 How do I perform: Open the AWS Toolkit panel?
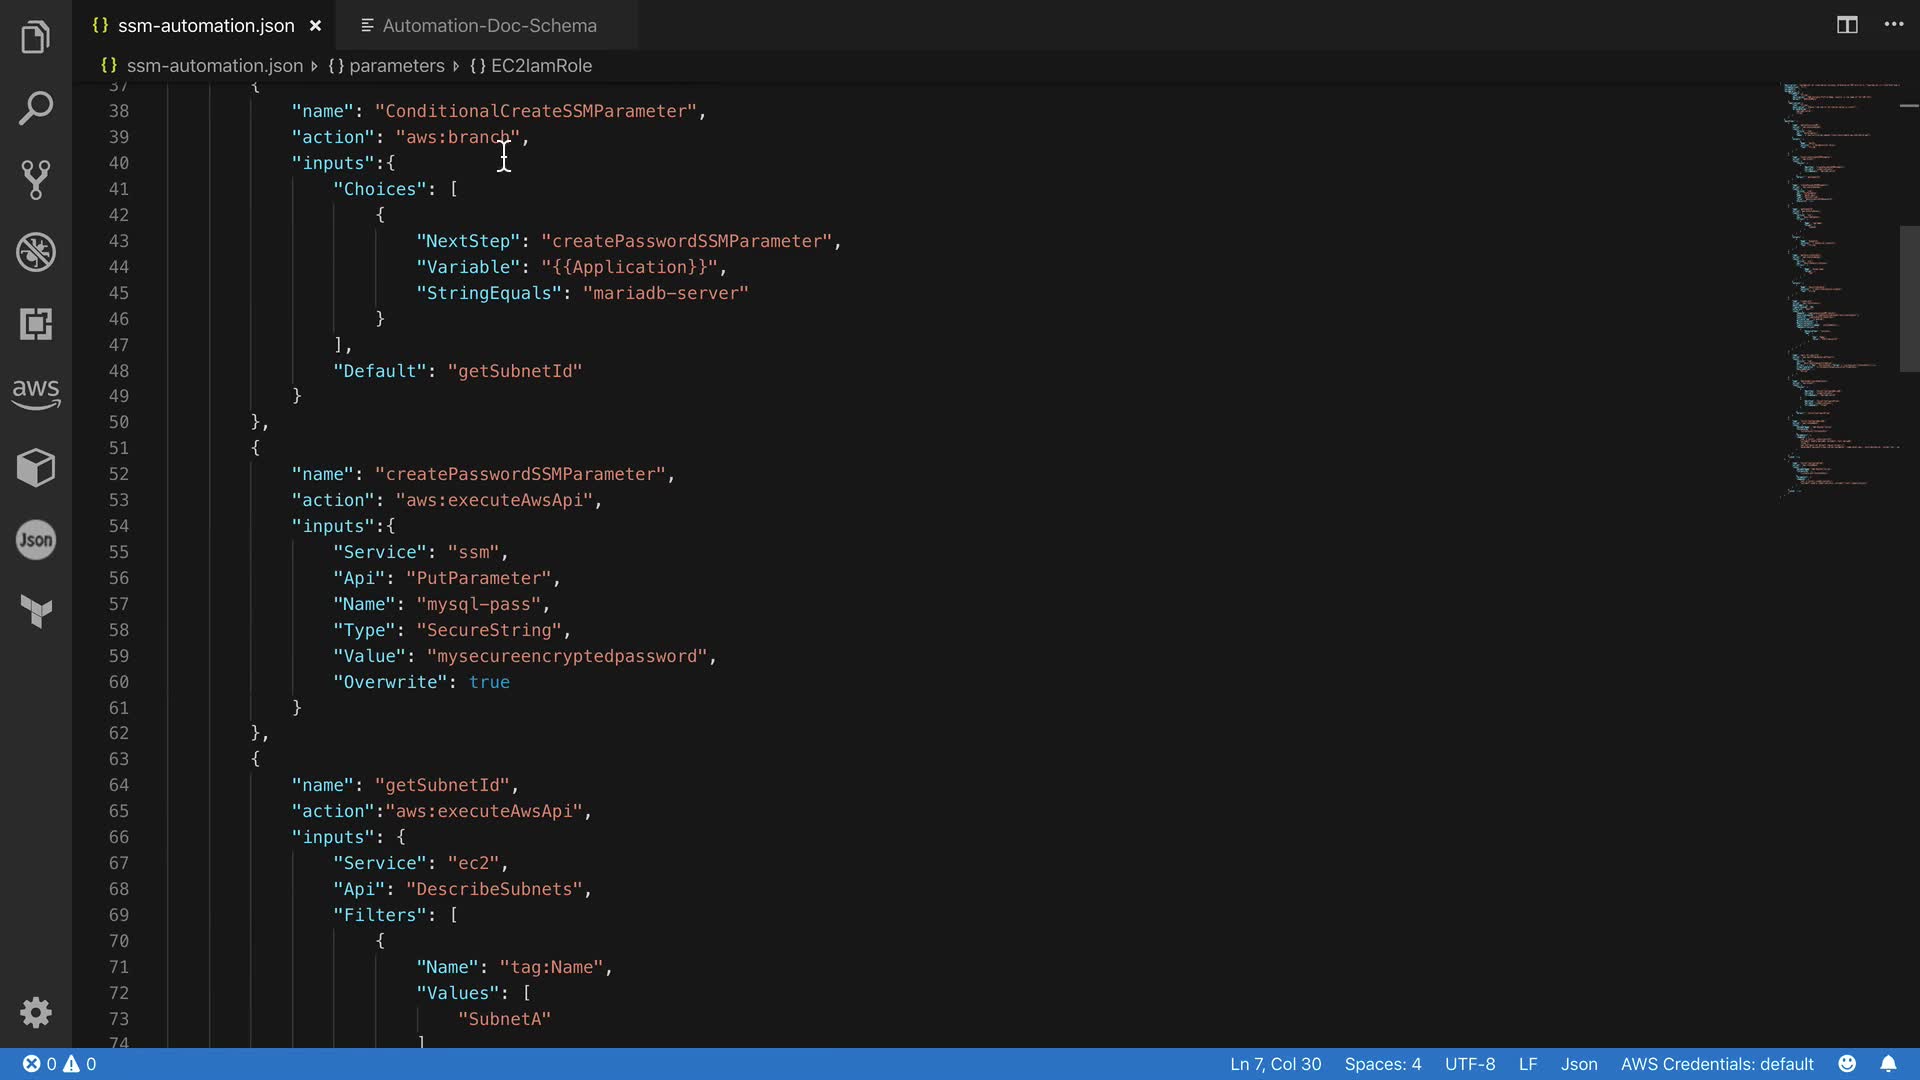[x=35, y=393]
